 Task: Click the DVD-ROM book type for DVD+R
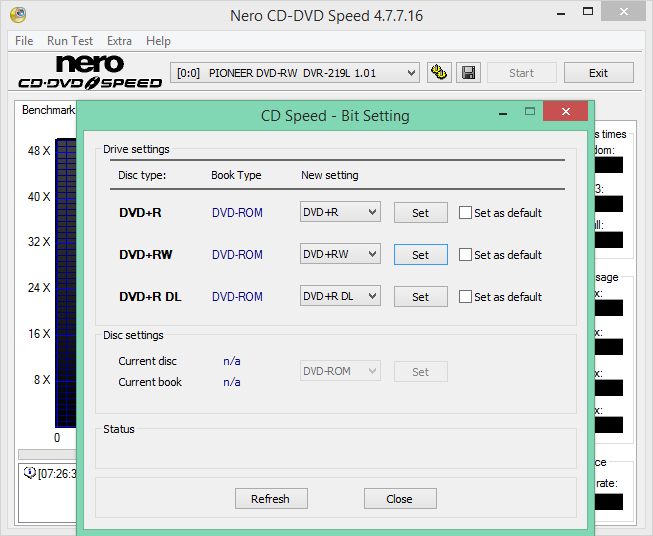tap(237, 213)
